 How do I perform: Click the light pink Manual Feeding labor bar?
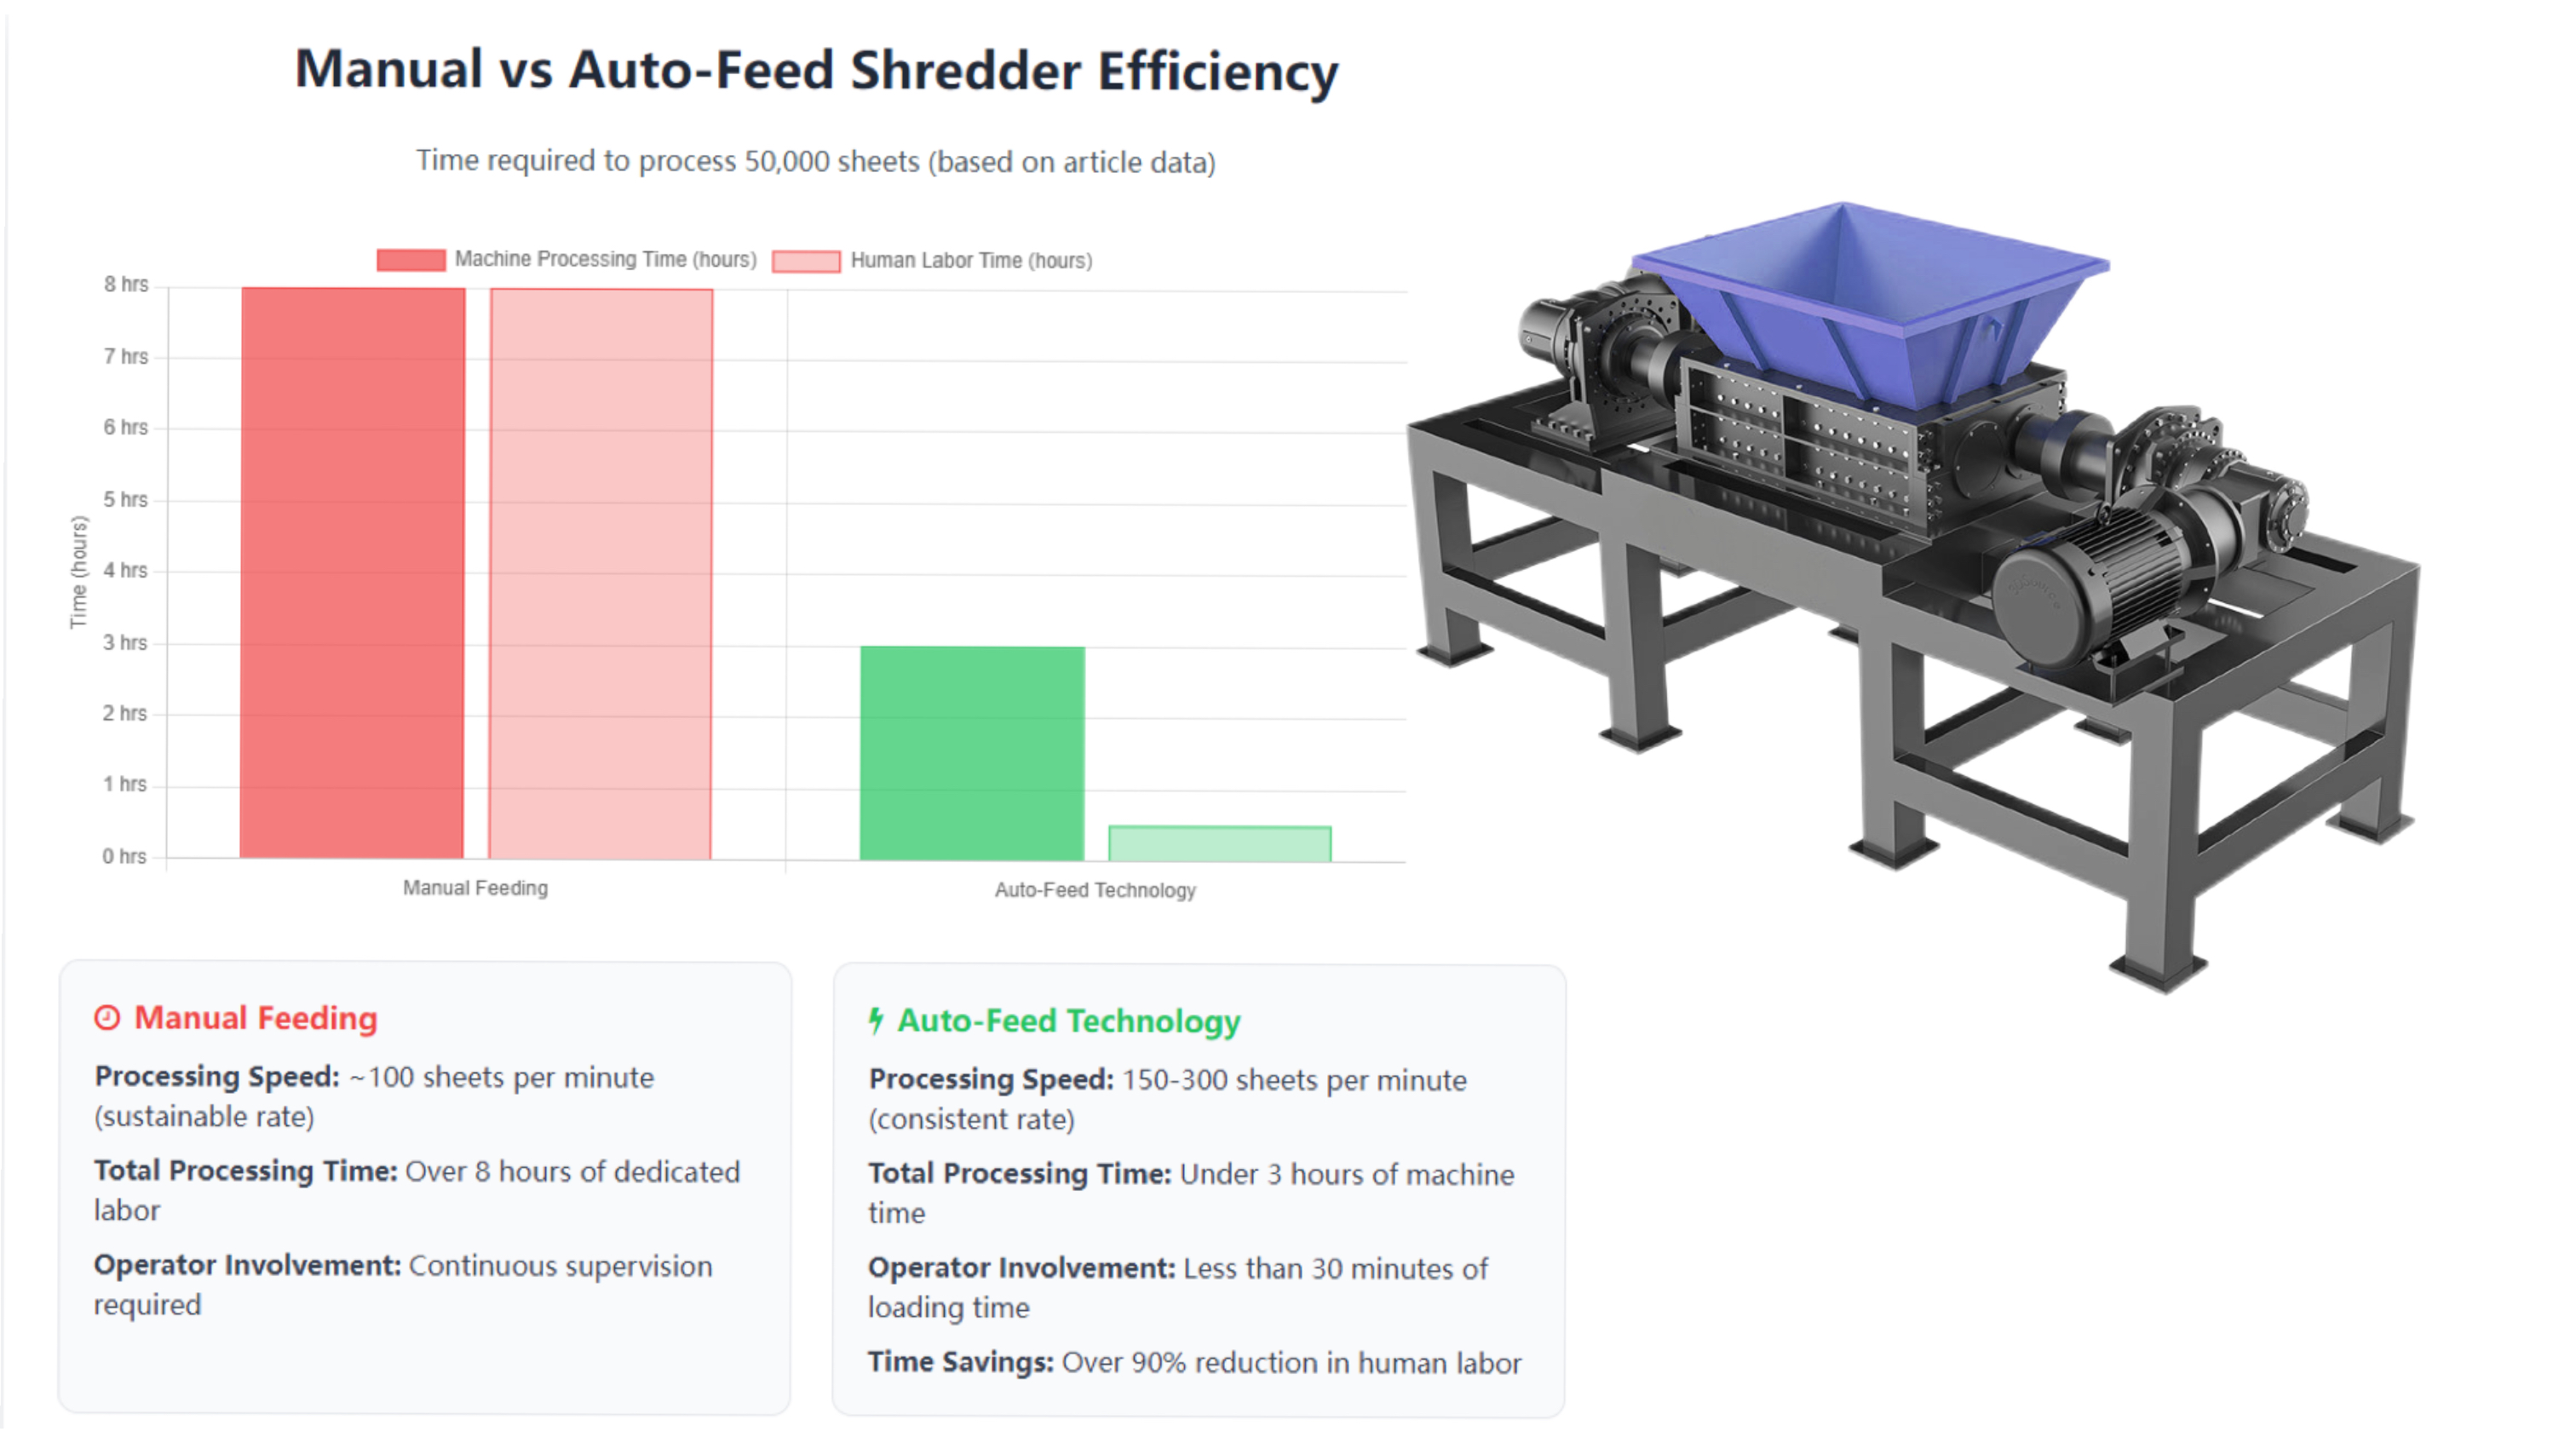tap(600, 573)
